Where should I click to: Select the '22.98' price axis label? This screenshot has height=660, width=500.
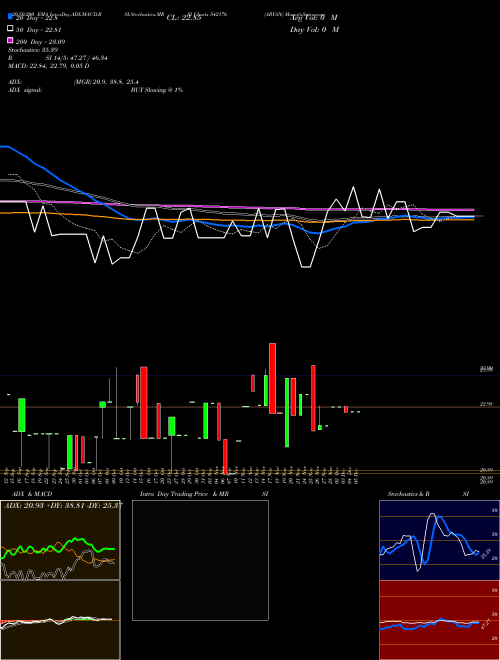tap(486, 404)
